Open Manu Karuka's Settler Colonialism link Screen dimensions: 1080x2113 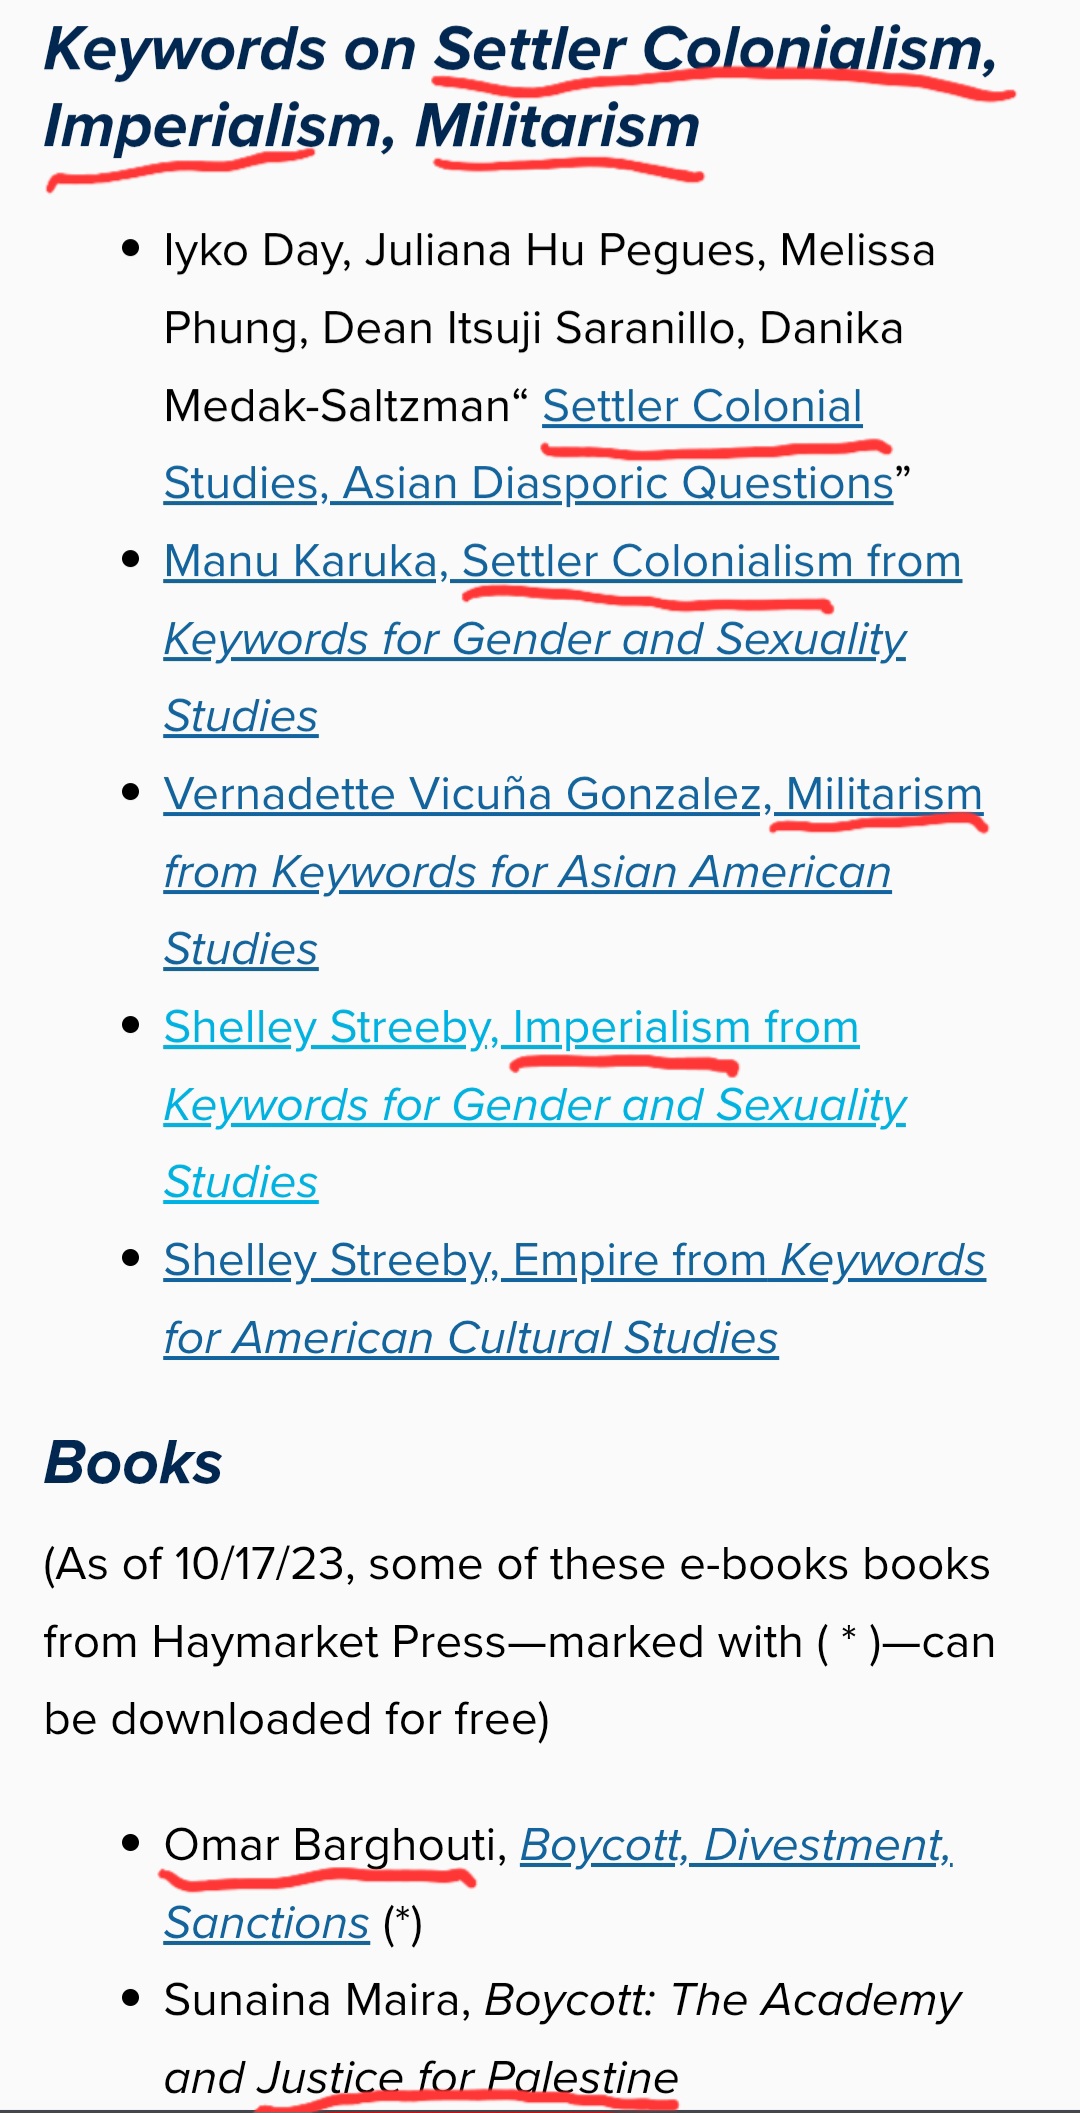click(562, 562)
